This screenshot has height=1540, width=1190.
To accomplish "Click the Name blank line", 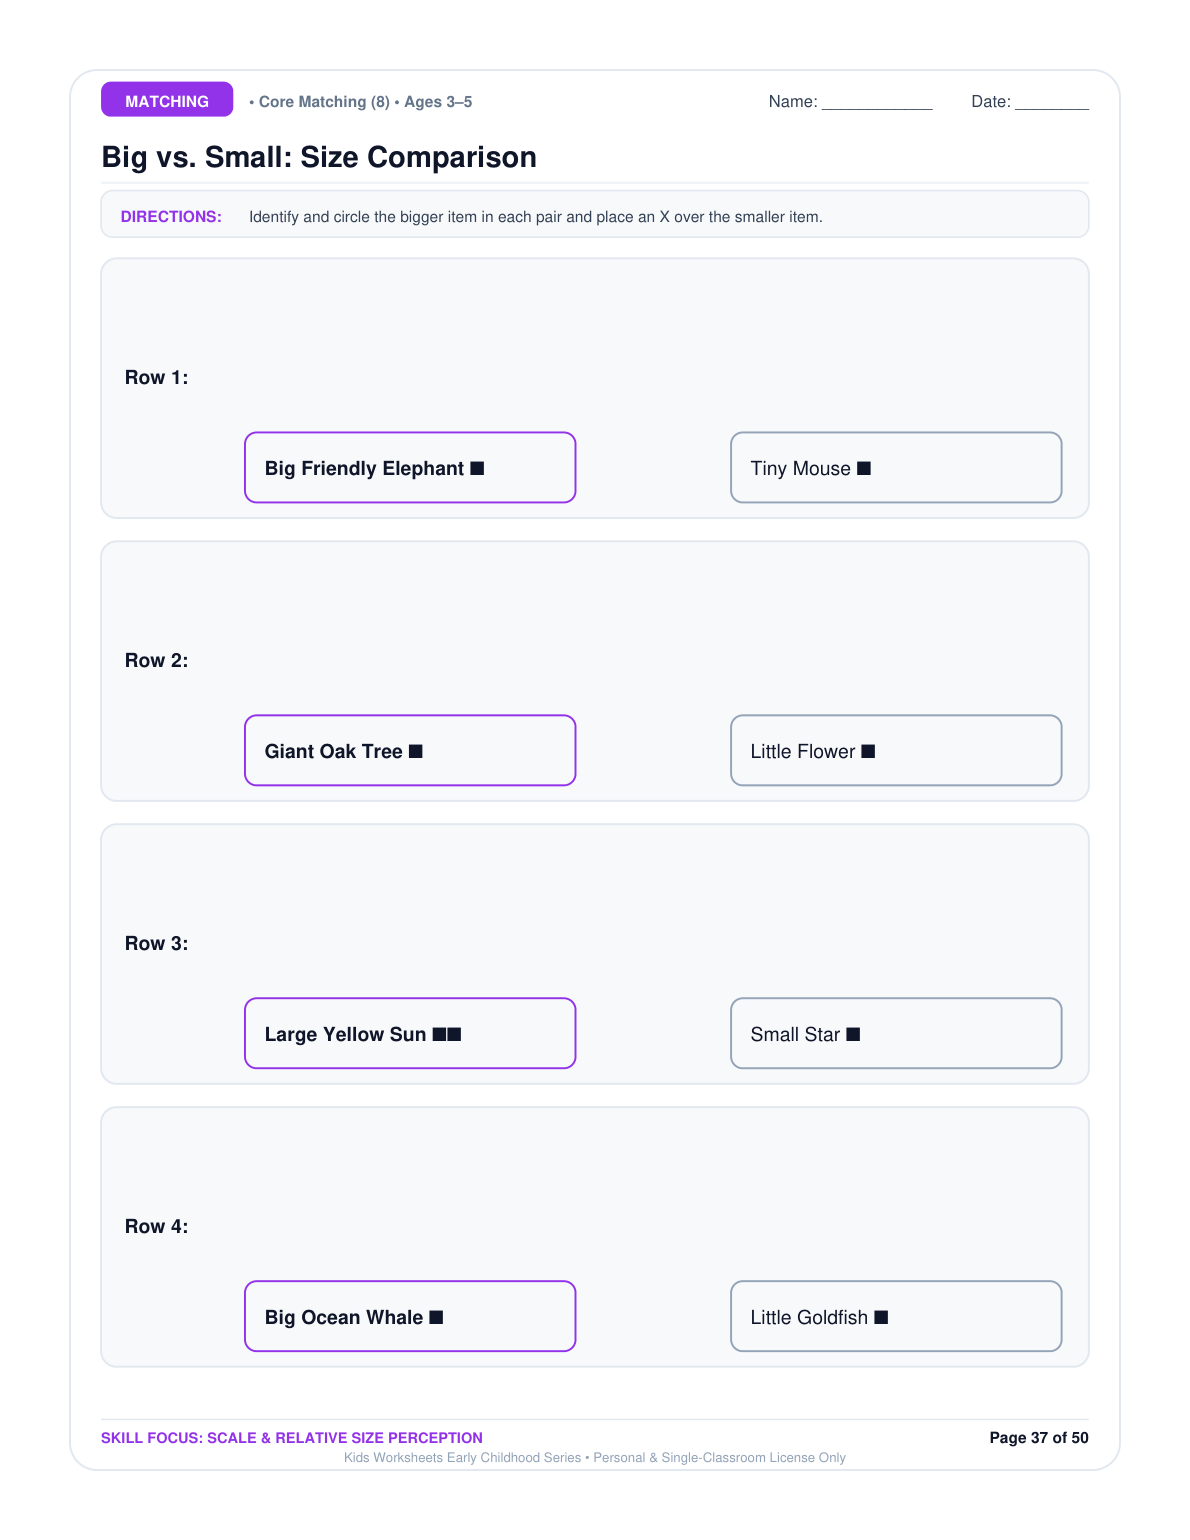I will click(x=877, y=104).
